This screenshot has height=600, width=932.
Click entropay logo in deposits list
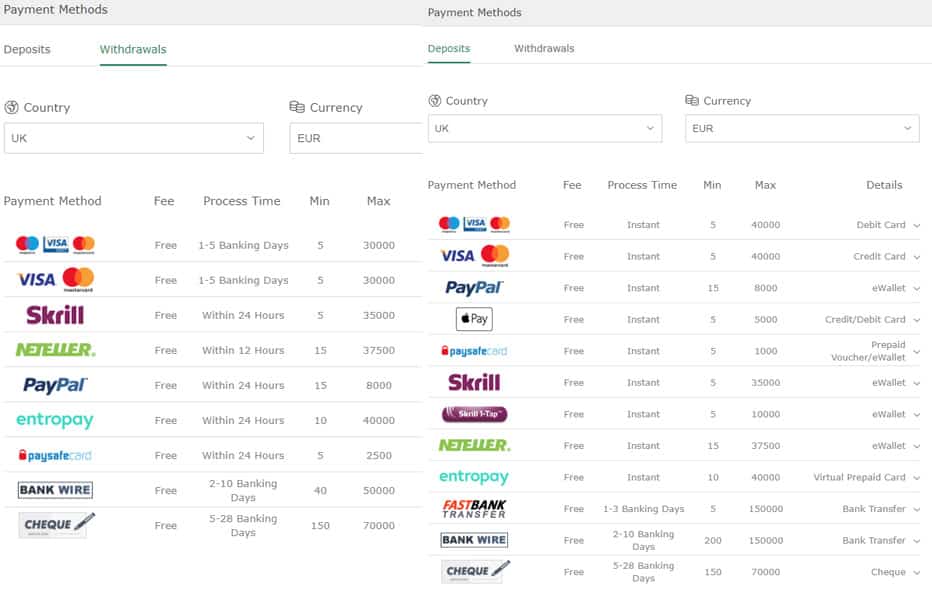(474, 476)
